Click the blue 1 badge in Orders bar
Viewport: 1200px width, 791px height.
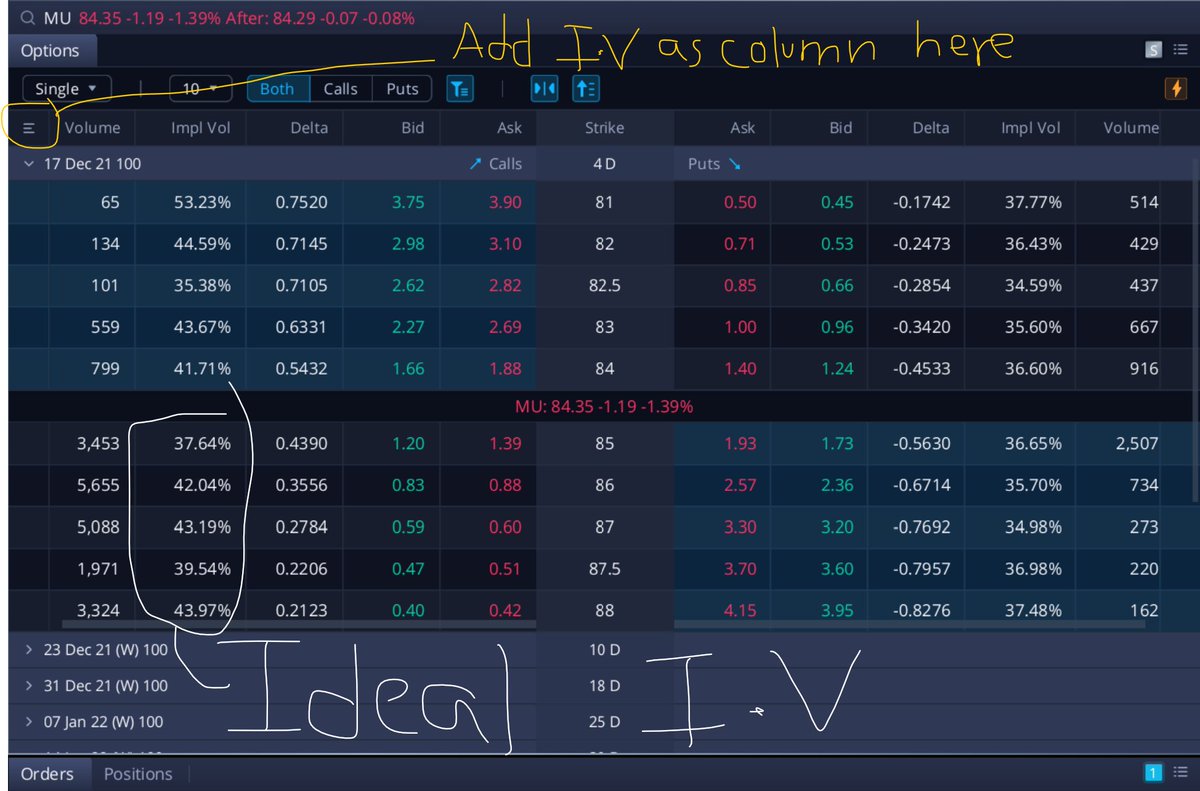pyautogui.click(x=1152, y=773)
